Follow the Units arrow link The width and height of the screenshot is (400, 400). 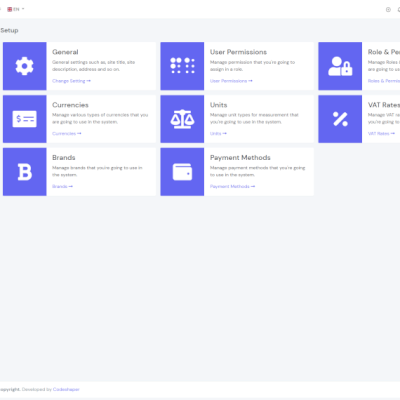click(218, 133)
